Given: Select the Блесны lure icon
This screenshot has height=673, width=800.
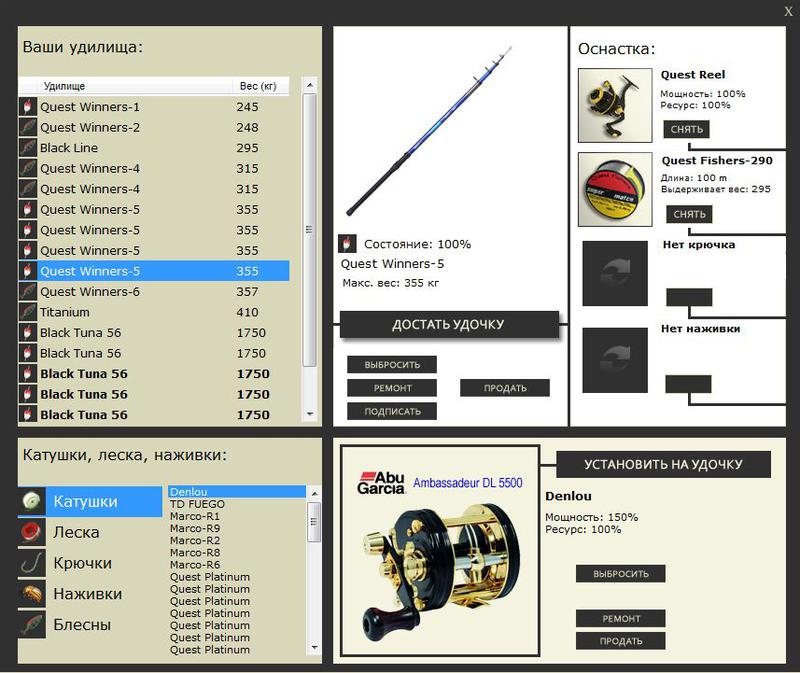Looking at the screenshot, I should [32, 625].
